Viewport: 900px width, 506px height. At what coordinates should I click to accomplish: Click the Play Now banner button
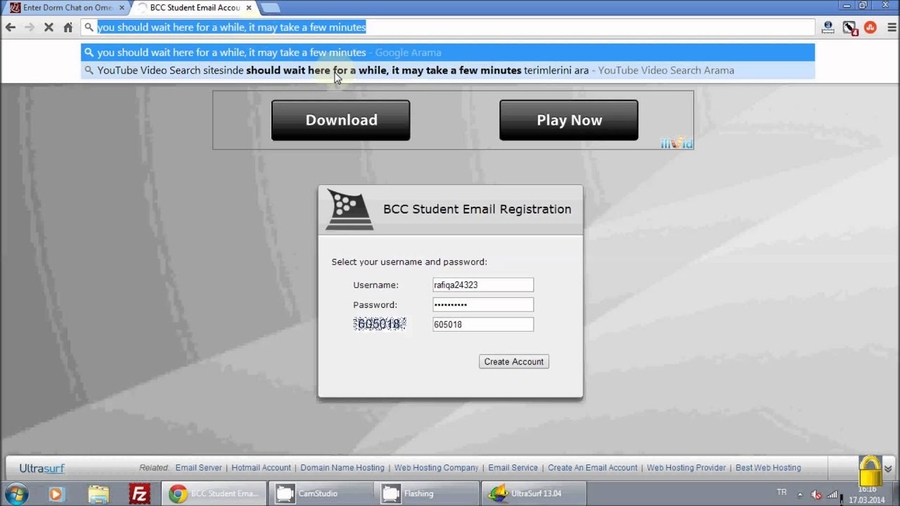(x=569, y=120)
